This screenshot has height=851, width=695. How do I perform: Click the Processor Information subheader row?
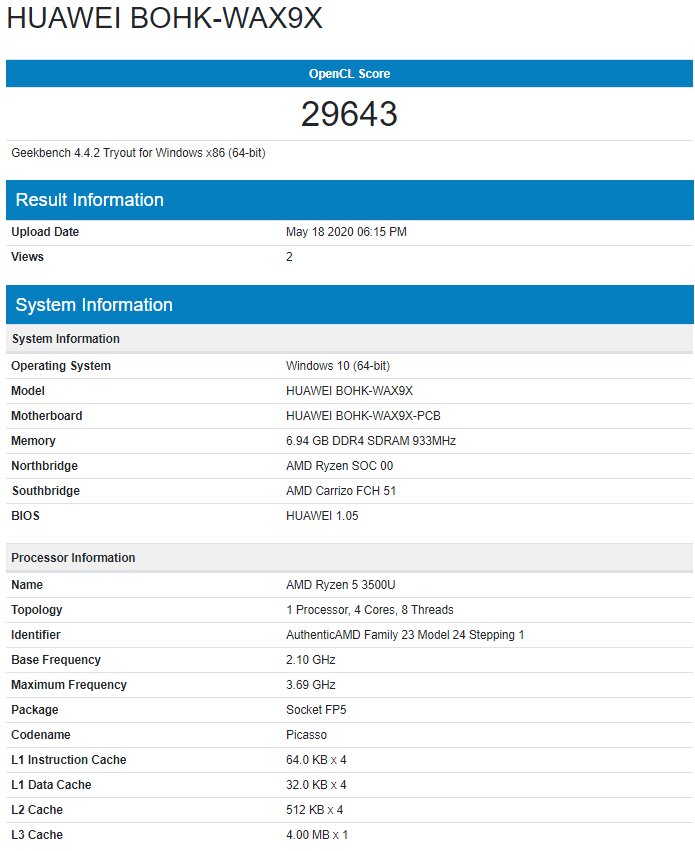tap(349, 557)
